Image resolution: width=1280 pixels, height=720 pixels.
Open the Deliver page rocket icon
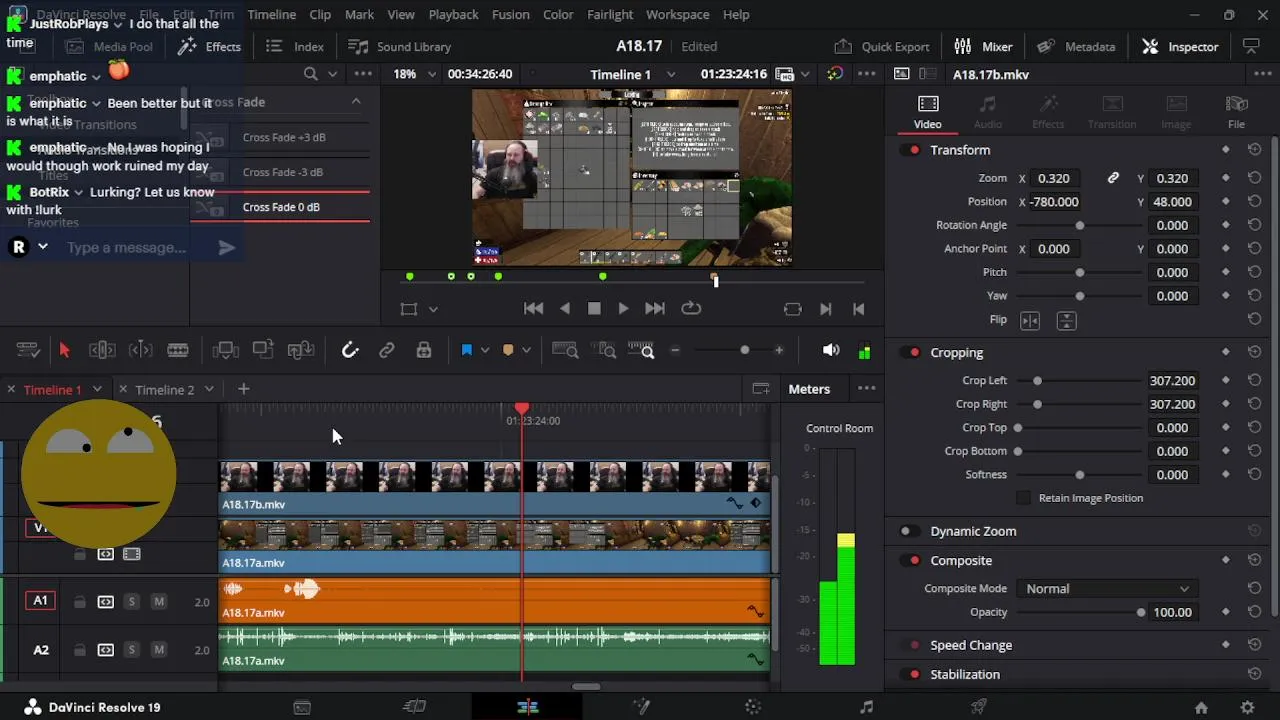tap(979, 707)
